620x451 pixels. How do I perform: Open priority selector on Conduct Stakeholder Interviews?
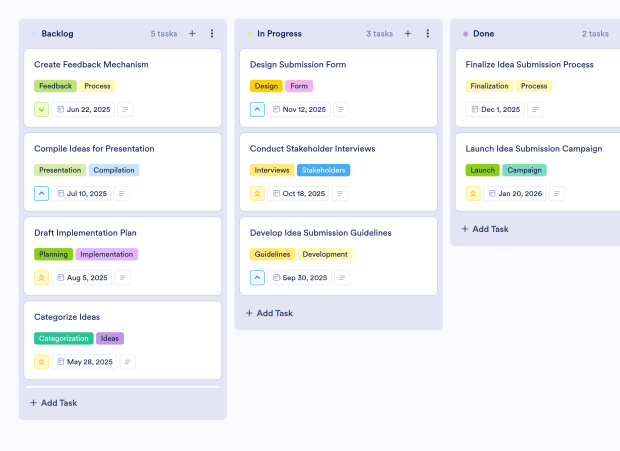click(x=257, y=194)
